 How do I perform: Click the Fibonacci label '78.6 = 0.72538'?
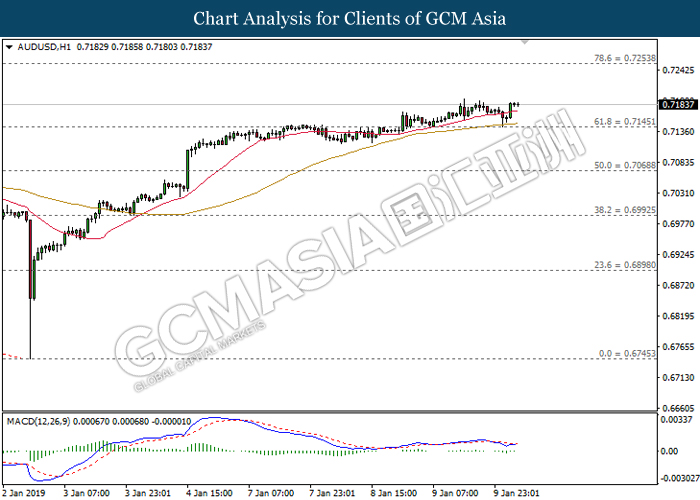[x=625, y=58]
